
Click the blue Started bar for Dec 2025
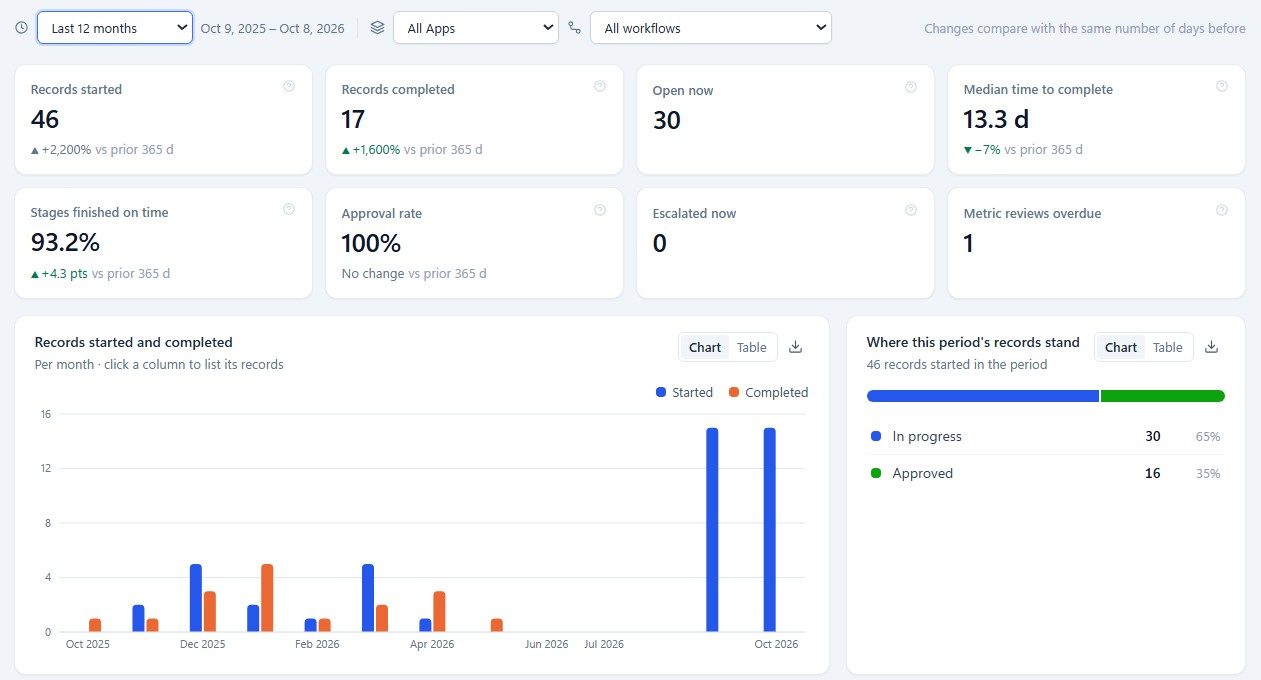coord(196,598)
